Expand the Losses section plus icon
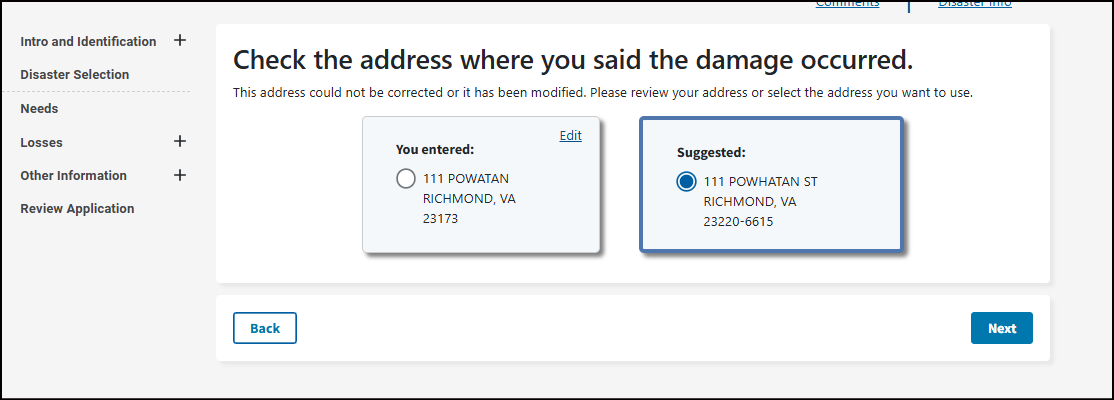The height and width of the screenshot is (400, 1114). pyautogui.click(x=180, y=142)
